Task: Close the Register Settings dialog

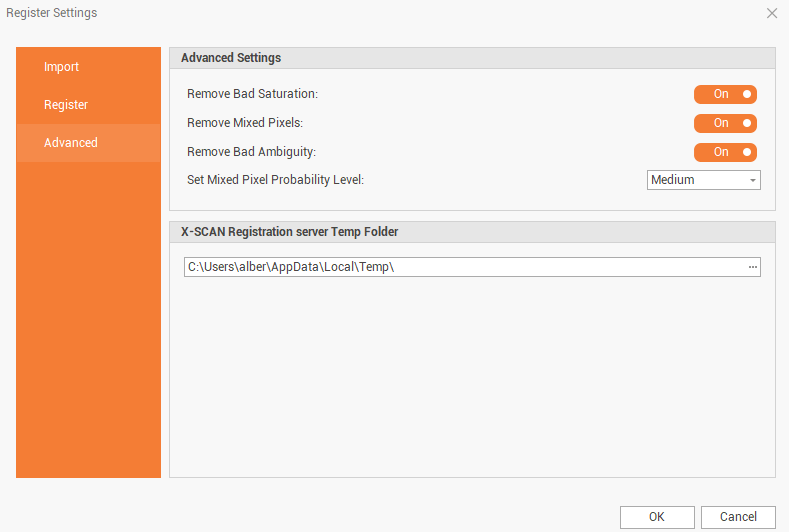Action: click(771, 13)
